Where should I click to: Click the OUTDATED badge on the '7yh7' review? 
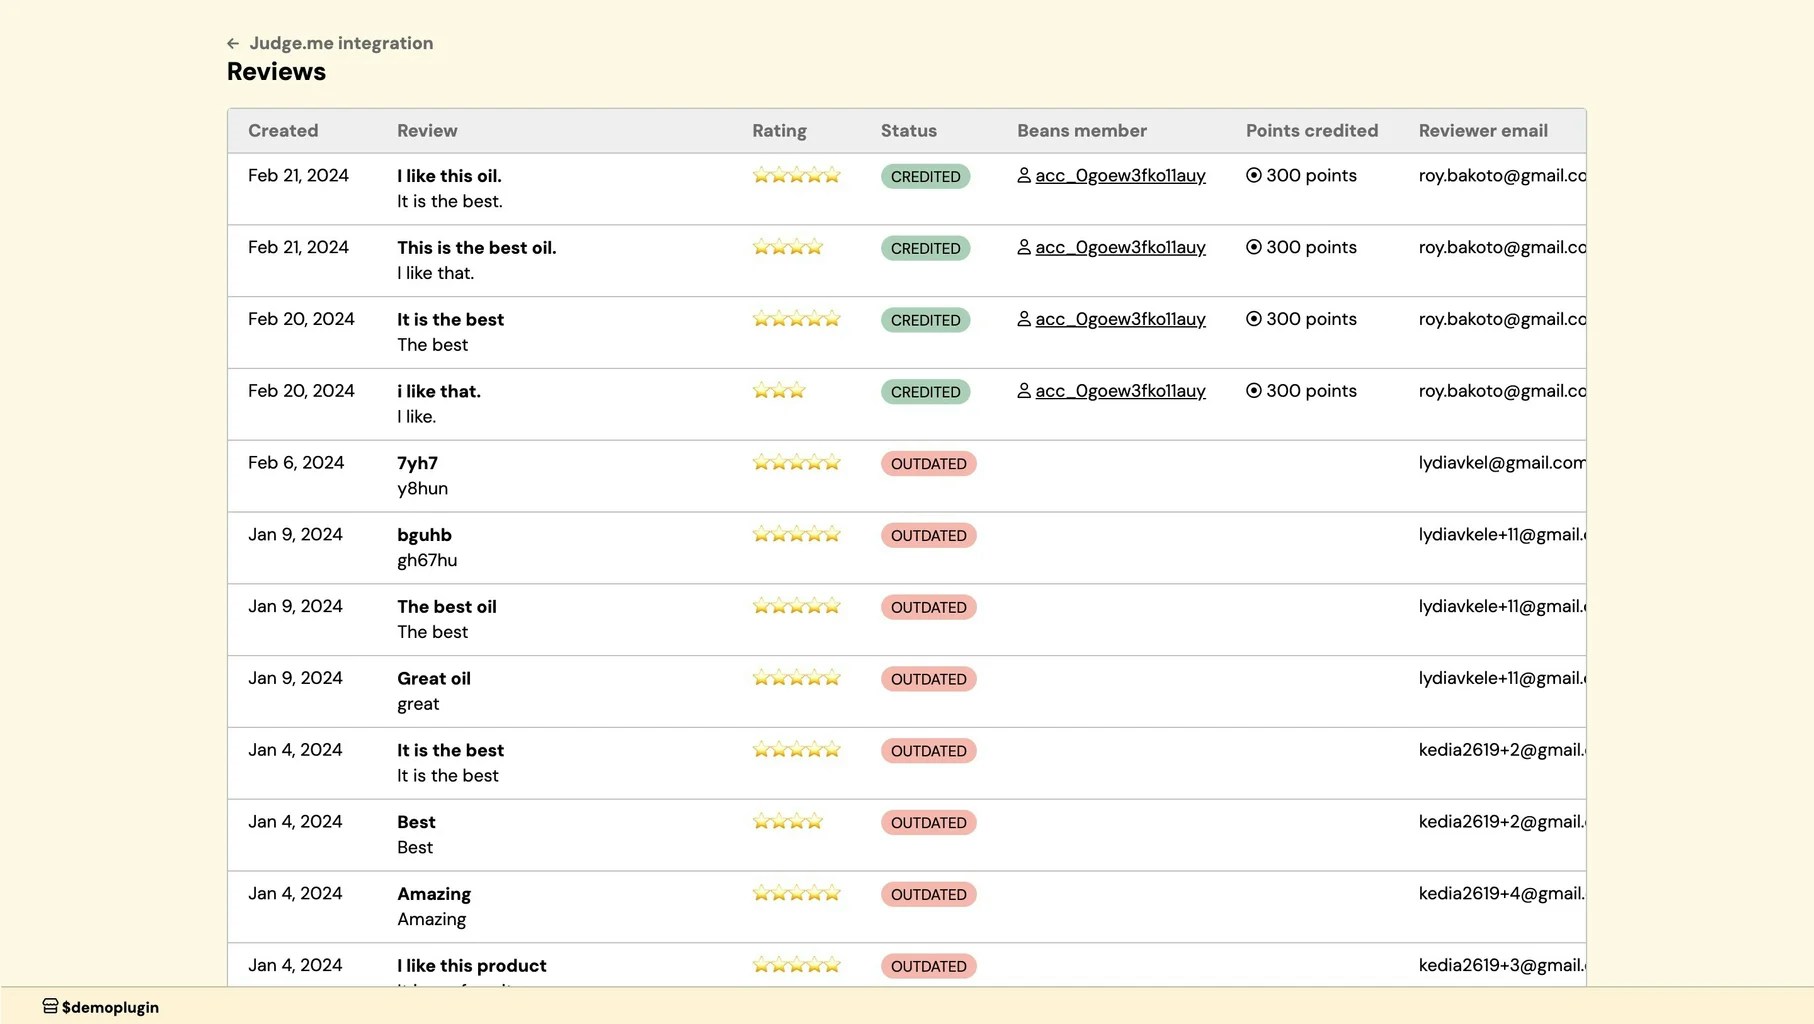[x=928, y=463]
